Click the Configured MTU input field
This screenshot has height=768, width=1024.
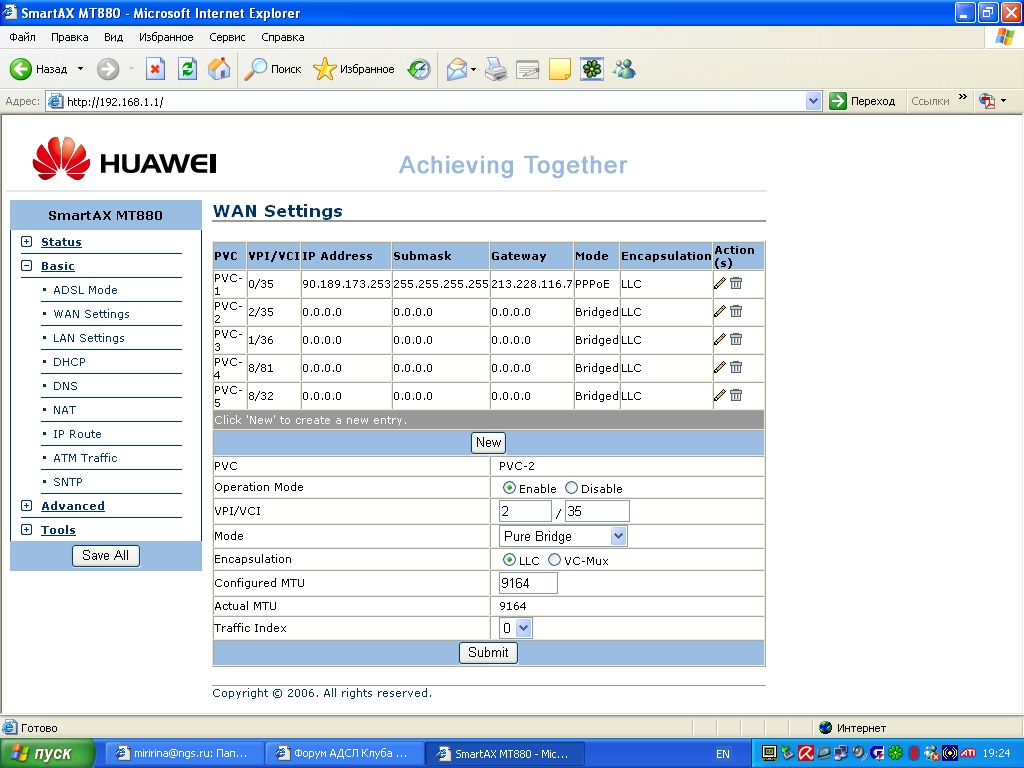(528, 583)
